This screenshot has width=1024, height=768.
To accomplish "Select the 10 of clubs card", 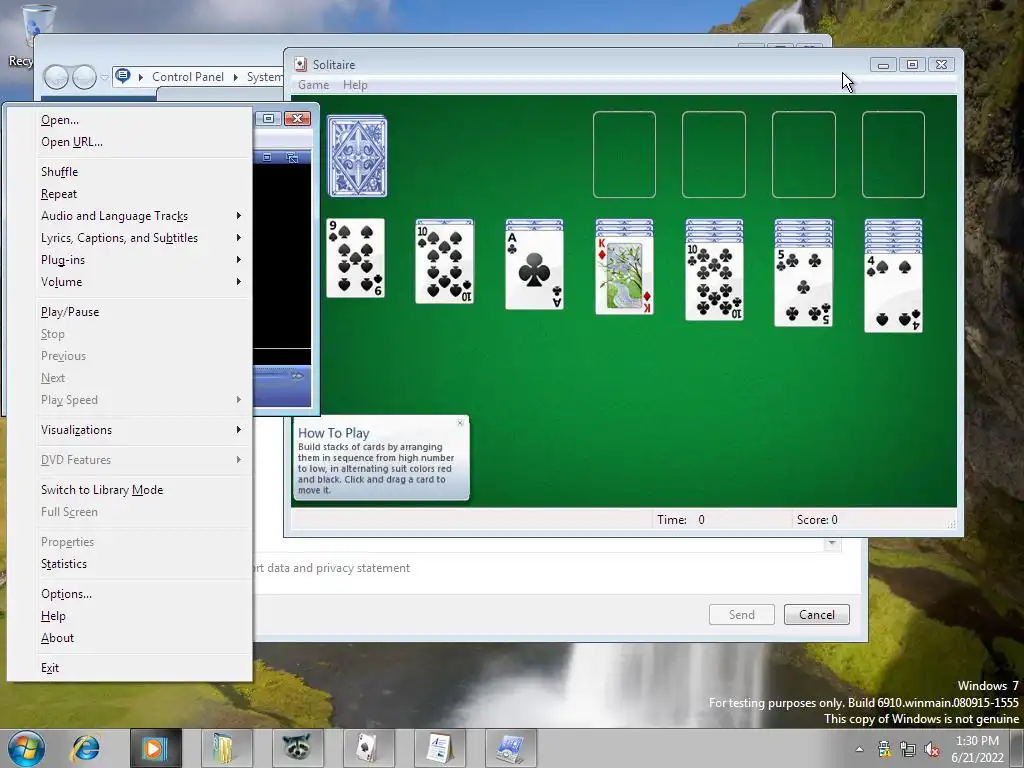I will (x=714, y=281).
